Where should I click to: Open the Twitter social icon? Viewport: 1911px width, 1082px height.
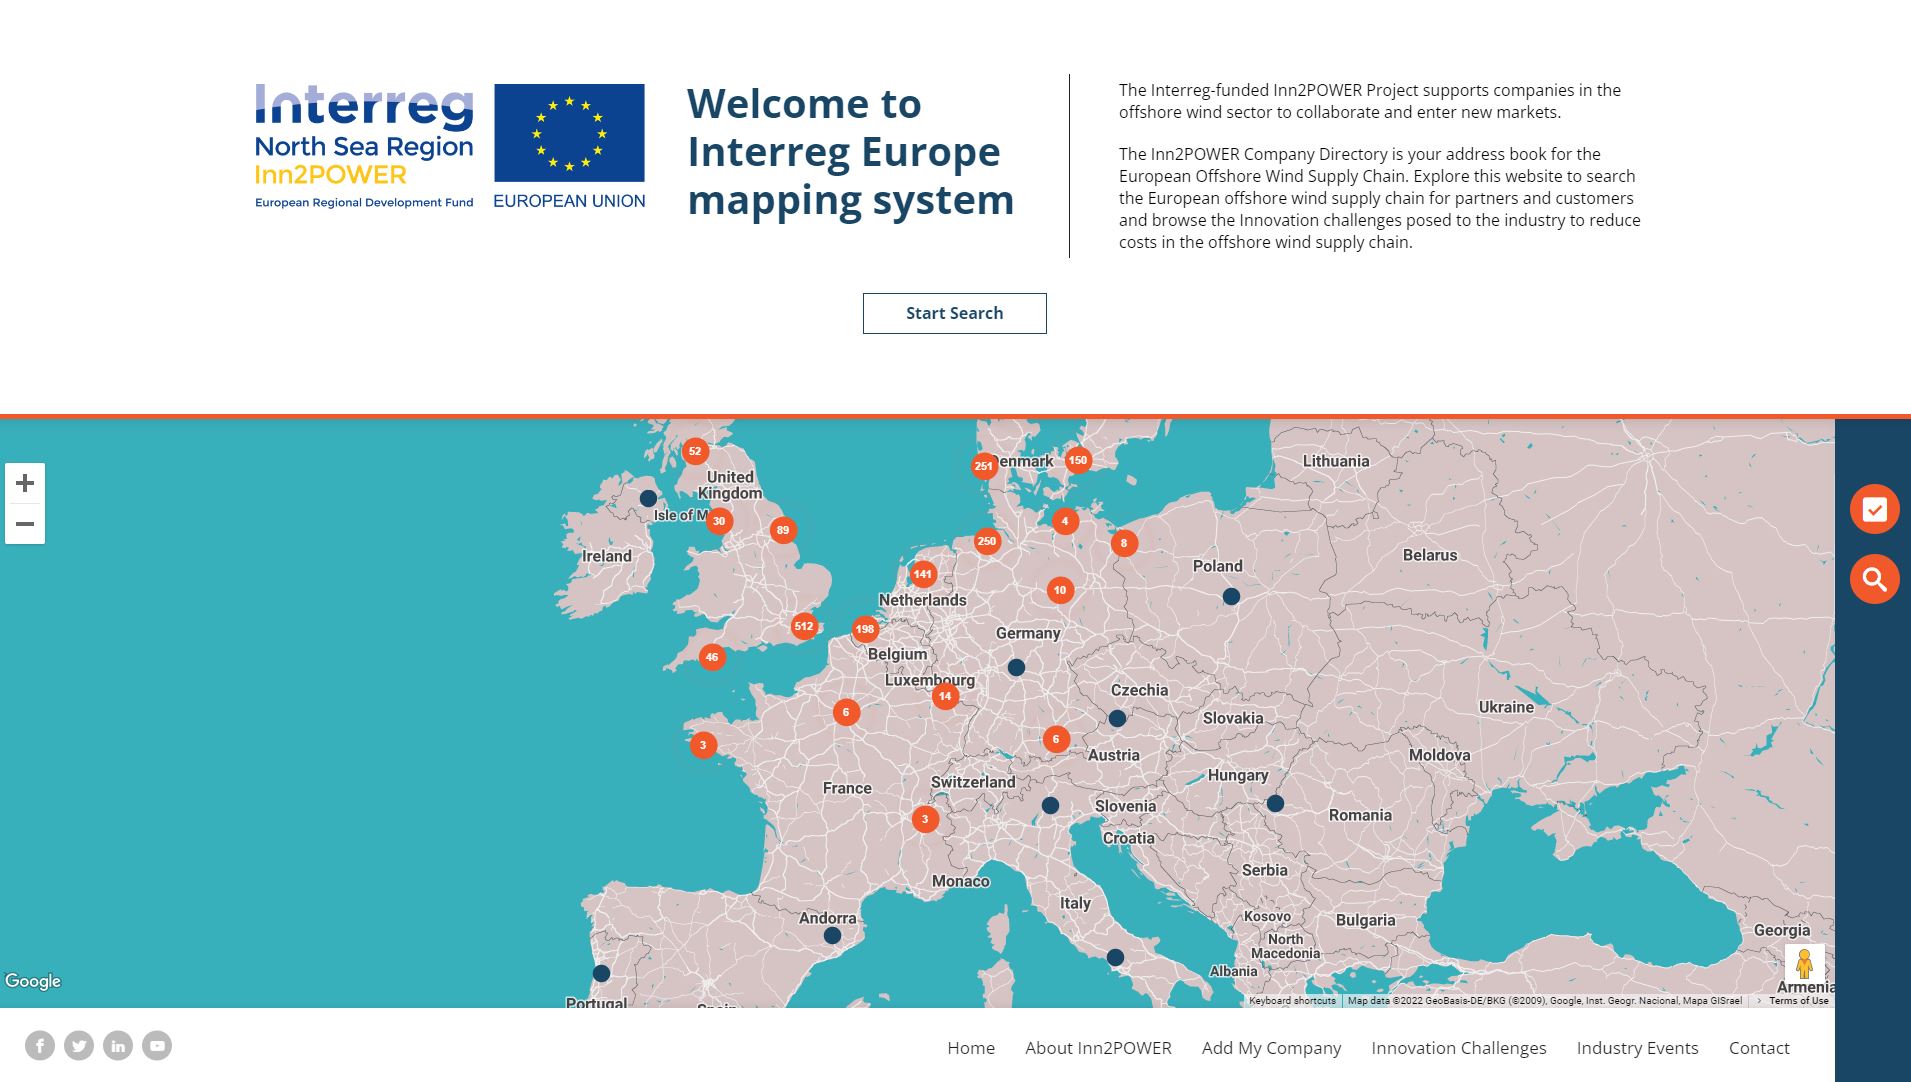pos(79,1046)
